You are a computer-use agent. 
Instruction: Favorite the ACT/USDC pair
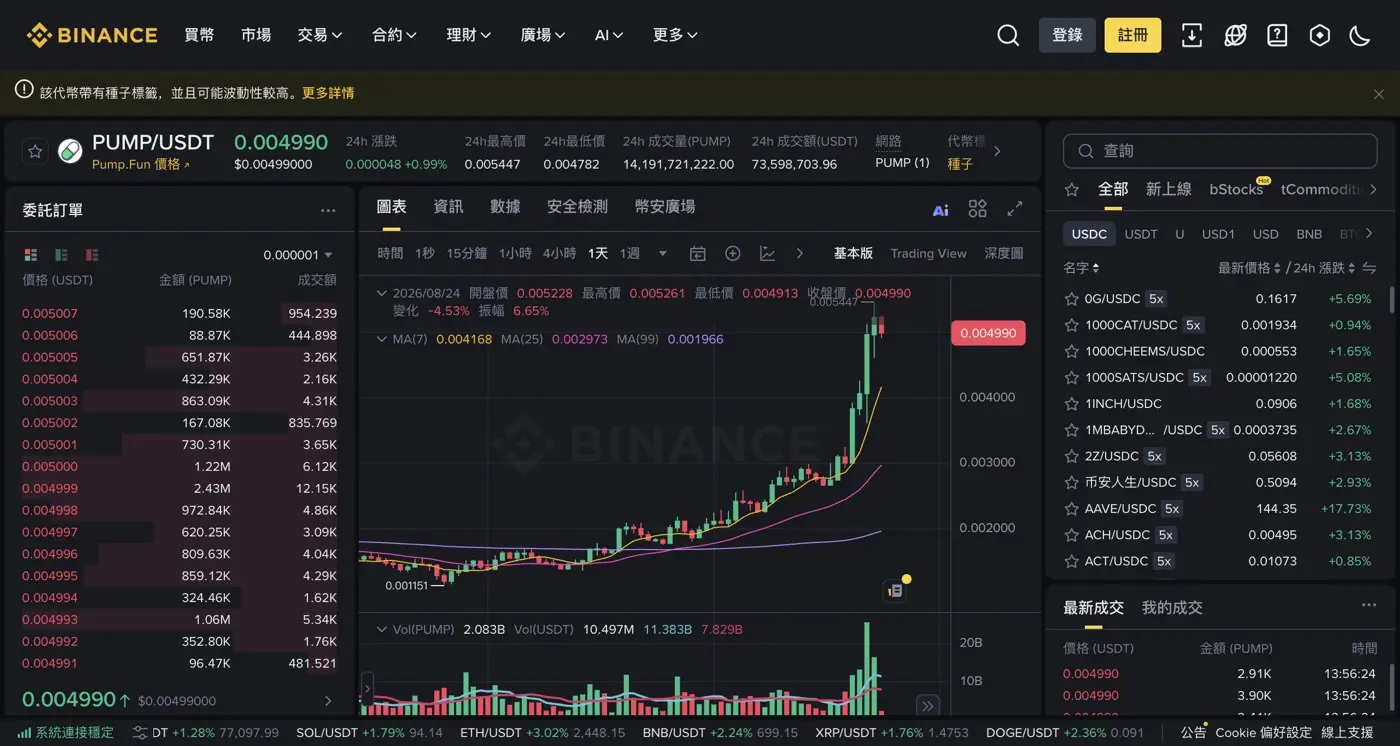click(x=1071, y=561)
